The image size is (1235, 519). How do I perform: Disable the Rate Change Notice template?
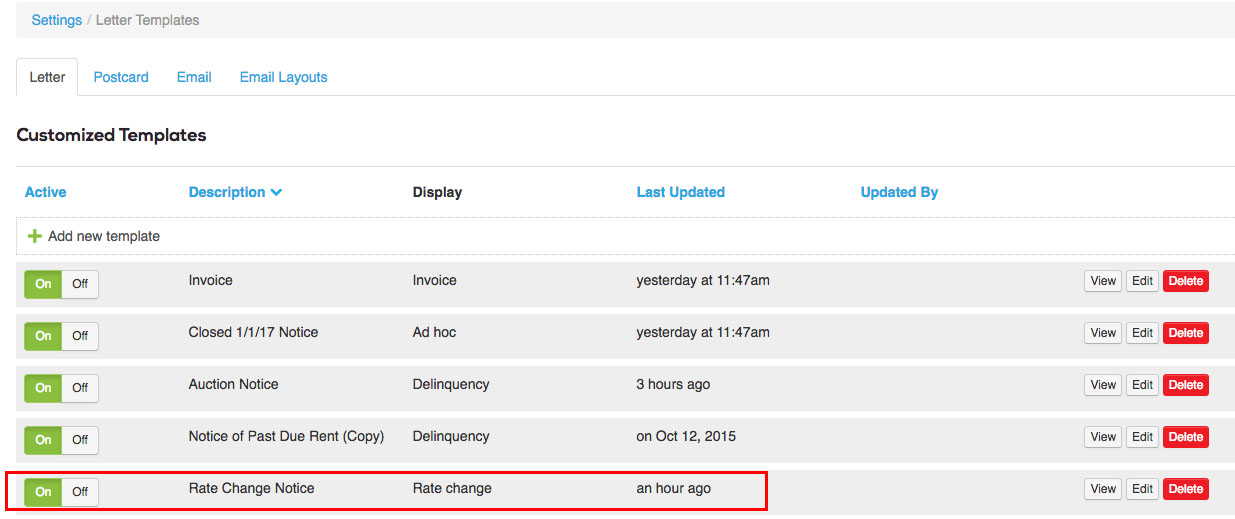click(80, 491)
